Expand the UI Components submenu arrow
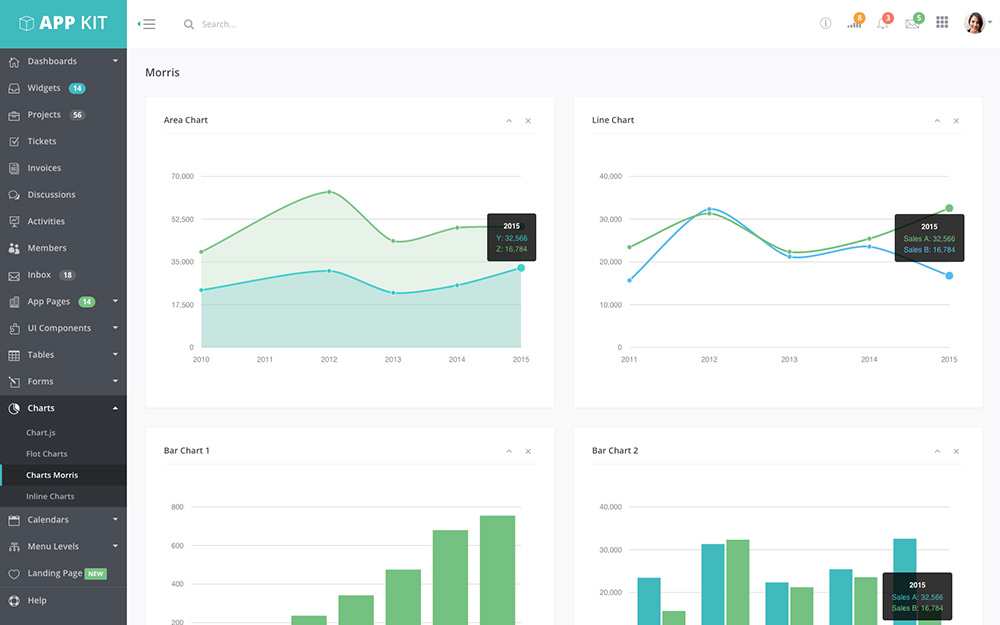 pos(115,328)
